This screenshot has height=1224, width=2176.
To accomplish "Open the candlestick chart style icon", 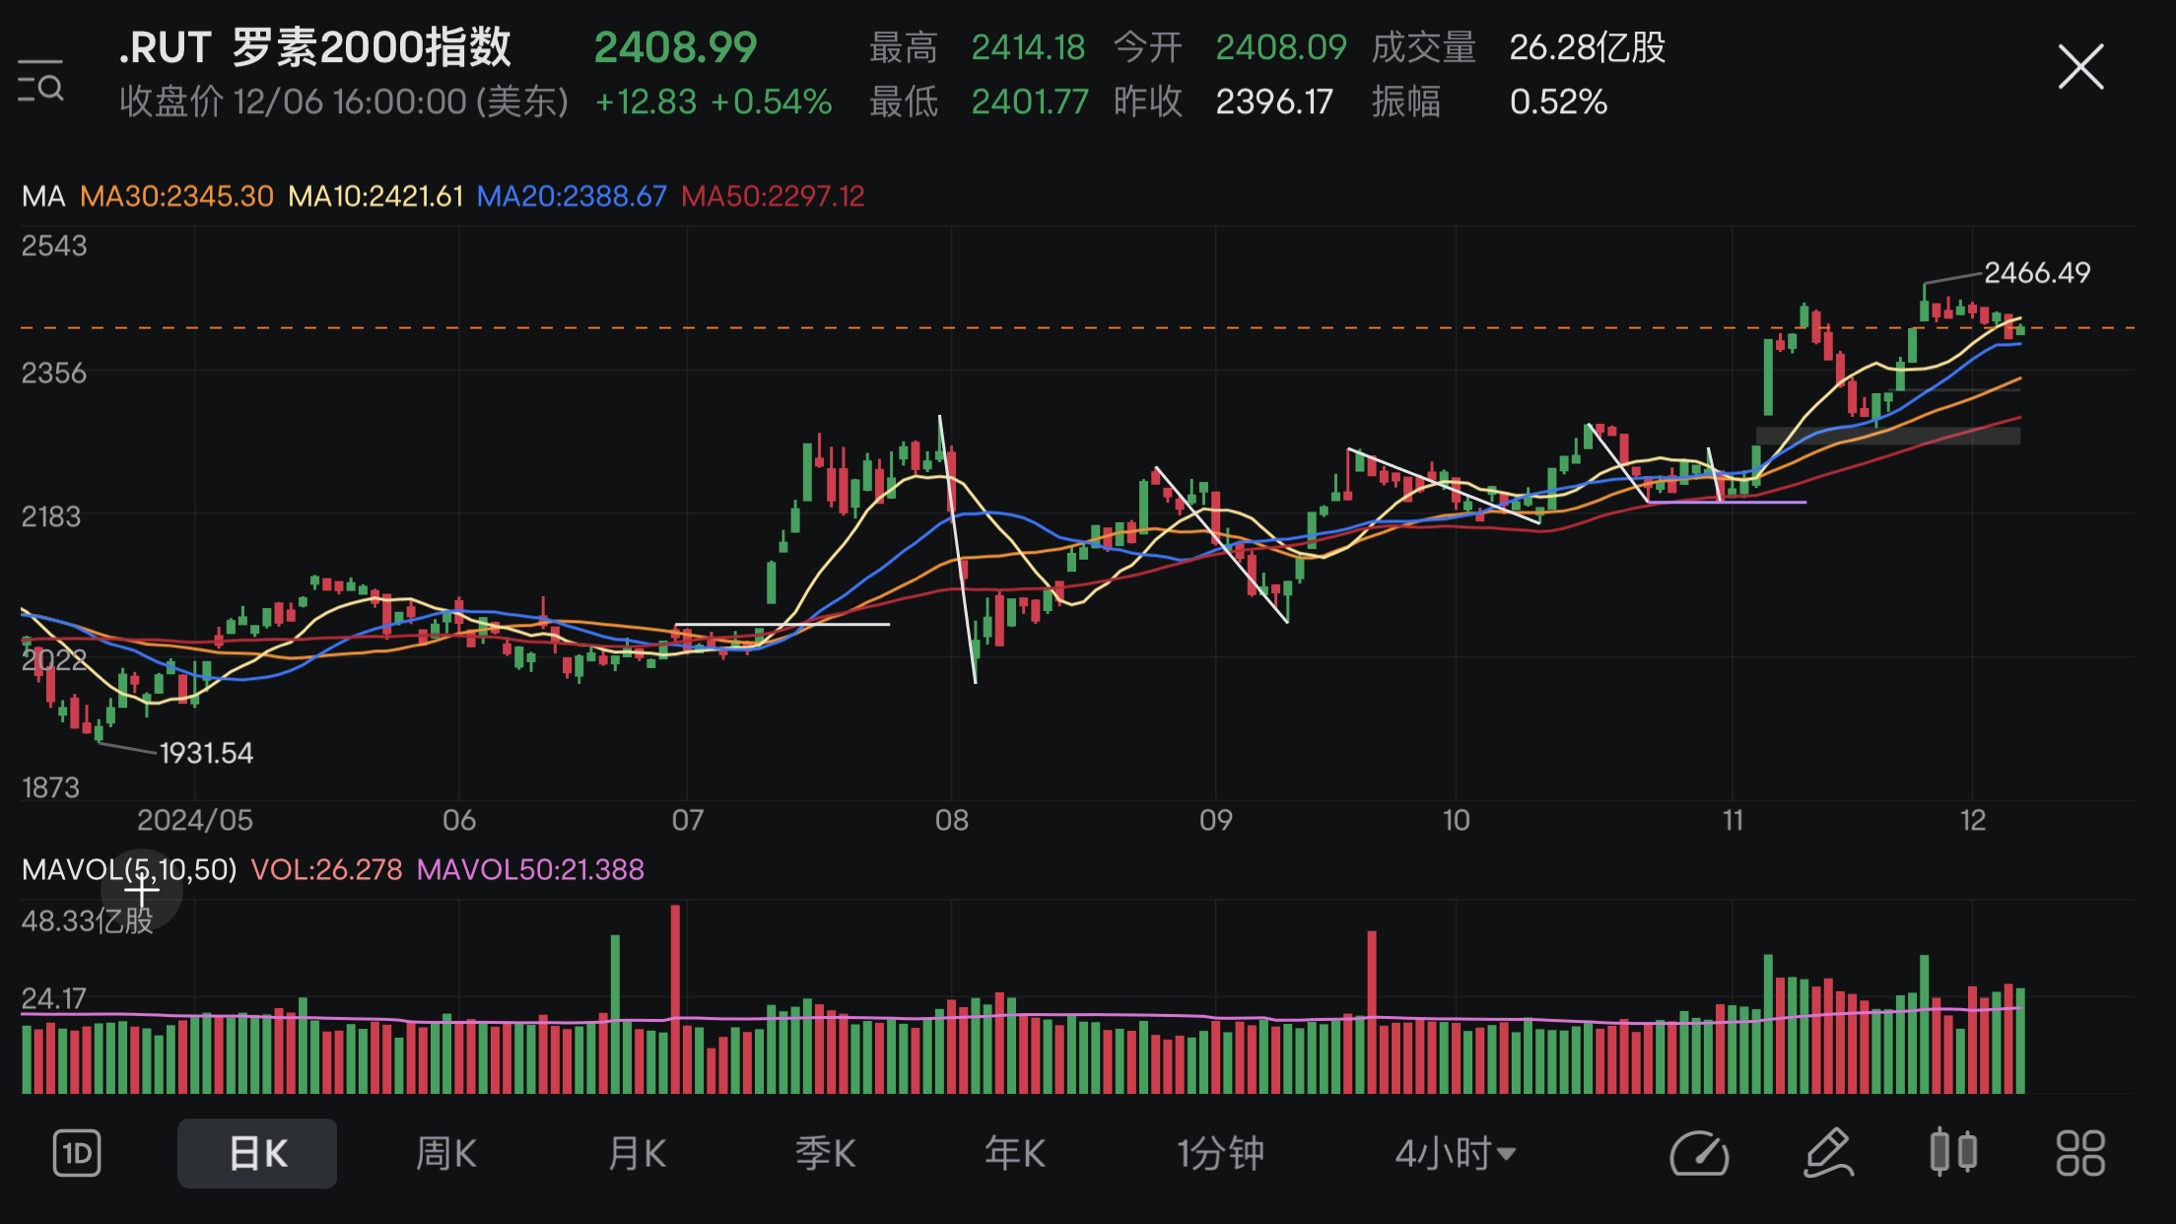I will click(1953, 1152).
